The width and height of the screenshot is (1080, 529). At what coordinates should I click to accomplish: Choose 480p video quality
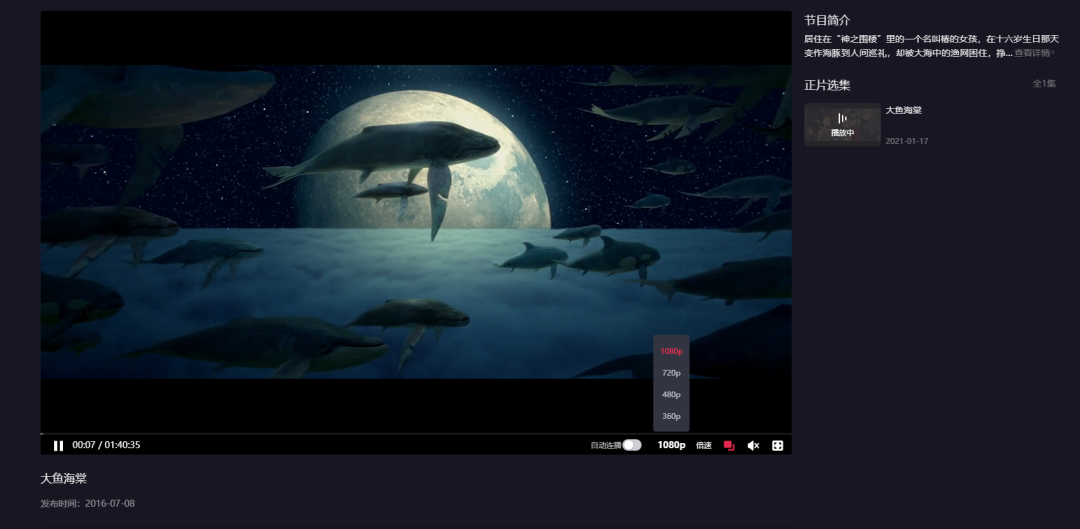672,395
